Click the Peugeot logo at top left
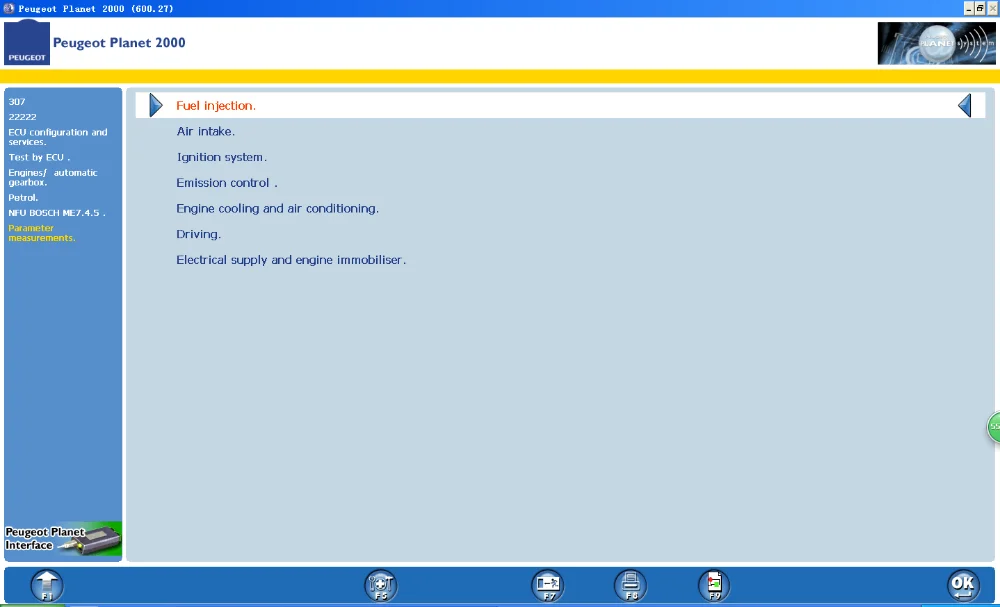 click(27, 42)
